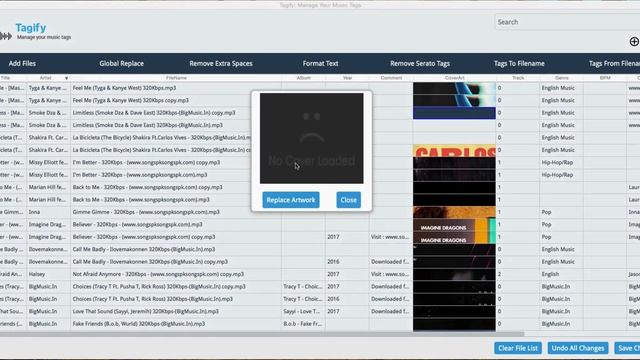Click the Comment column header
640x360 pixels.
click(x=391, y=78)
